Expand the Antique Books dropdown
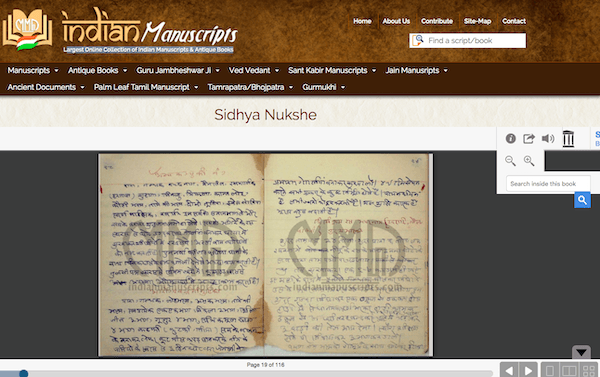 pos(98,70)
